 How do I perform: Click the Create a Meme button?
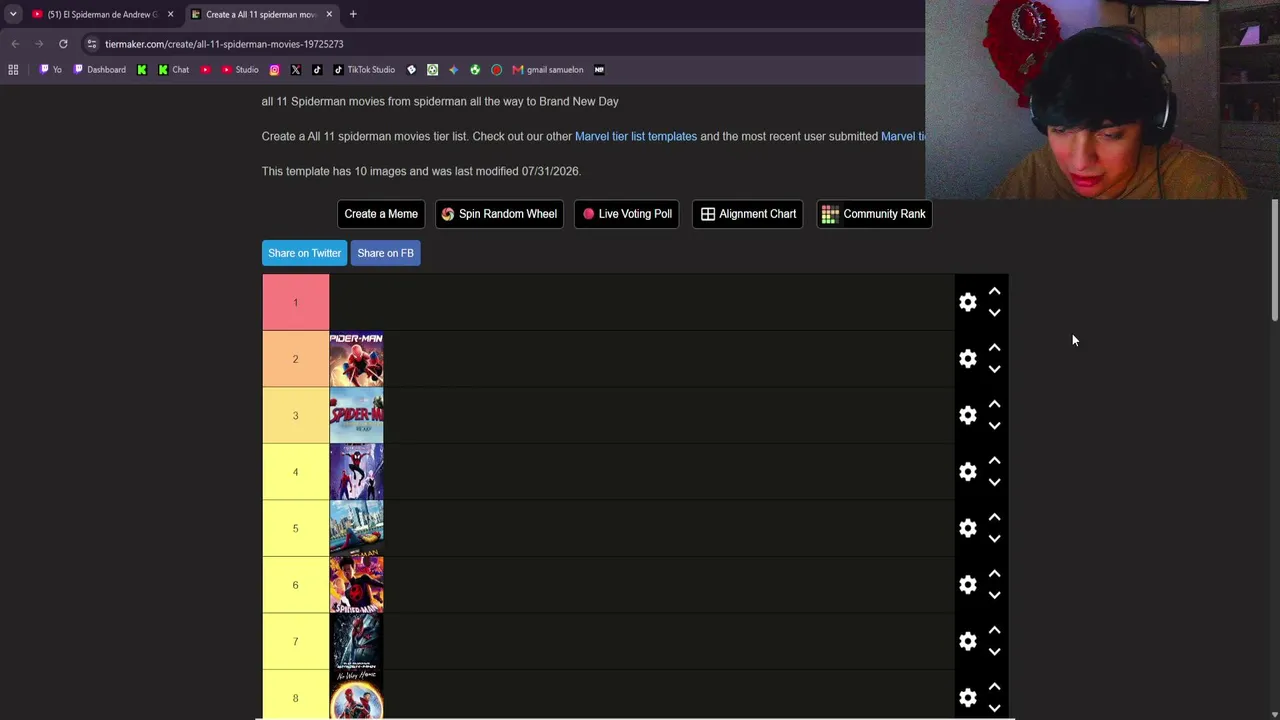point(381,214)
